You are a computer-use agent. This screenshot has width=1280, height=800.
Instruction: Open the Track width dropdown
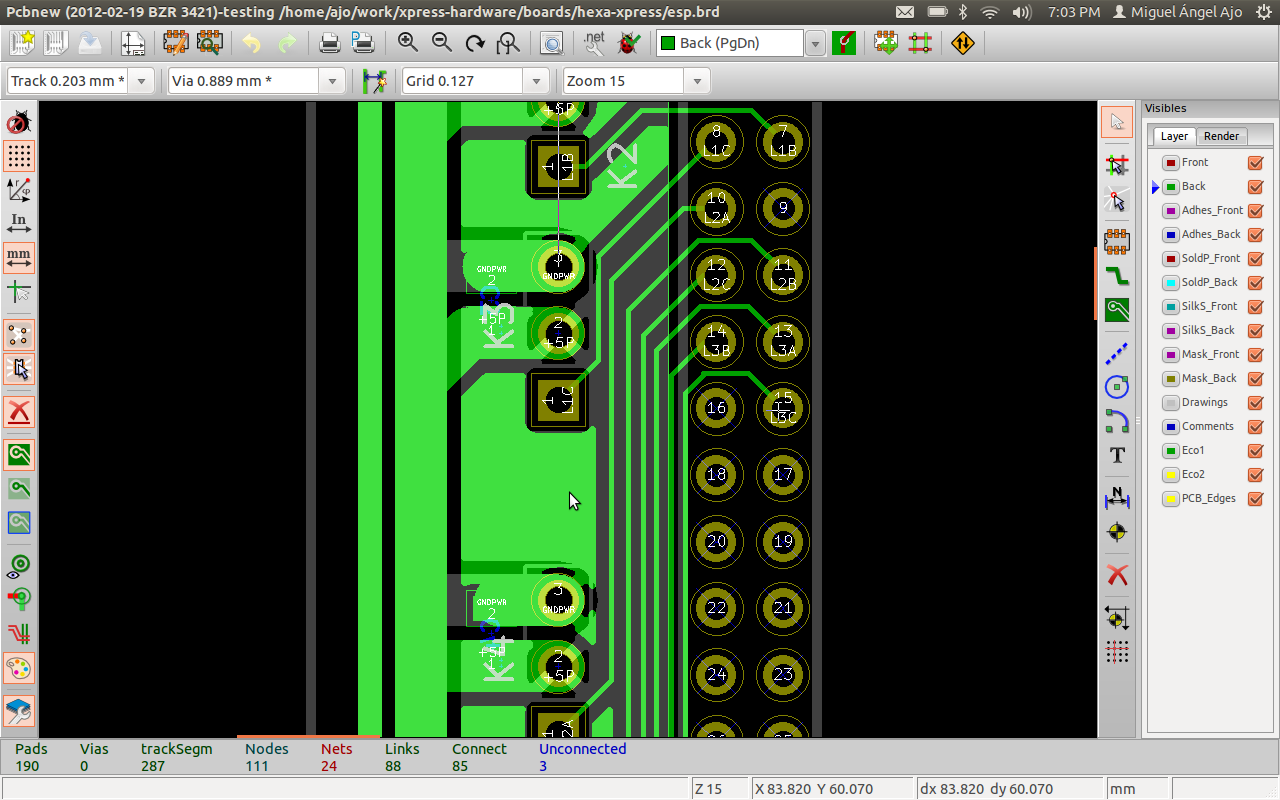pyautogui.click(x=141, y=81)
